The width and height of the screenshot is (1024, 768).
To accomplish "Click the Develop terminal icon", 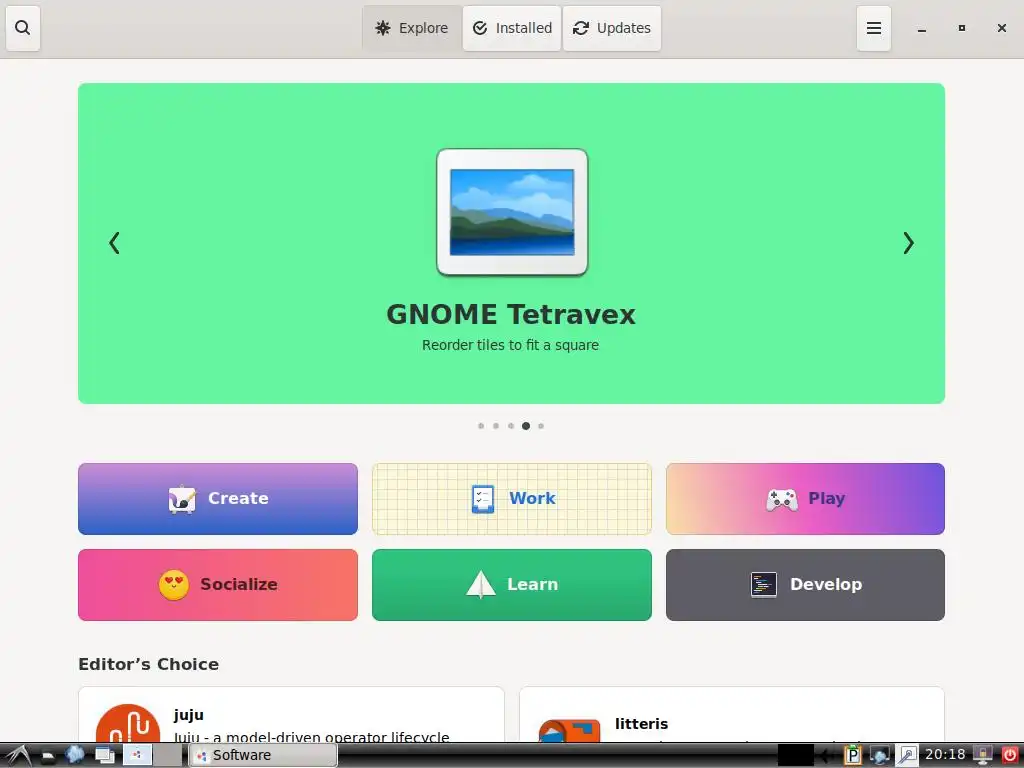I will [x=763, y=584].
